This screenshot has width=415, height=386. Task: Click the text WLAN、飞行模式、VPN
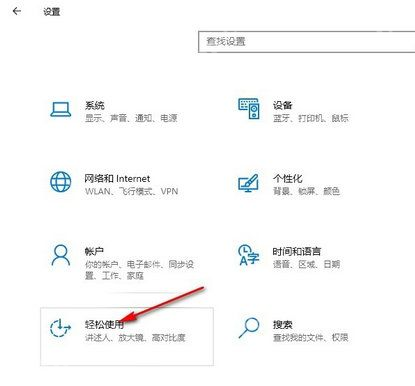[131, 191]
